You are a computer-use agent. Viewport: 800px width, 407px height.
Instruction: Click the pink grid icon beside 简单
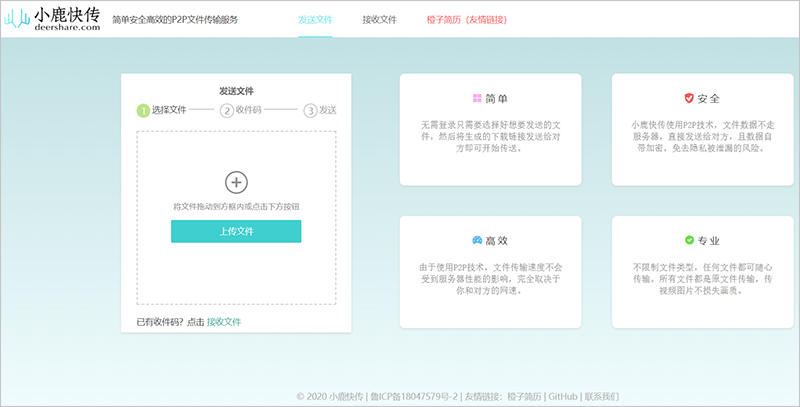pos(477,98)
